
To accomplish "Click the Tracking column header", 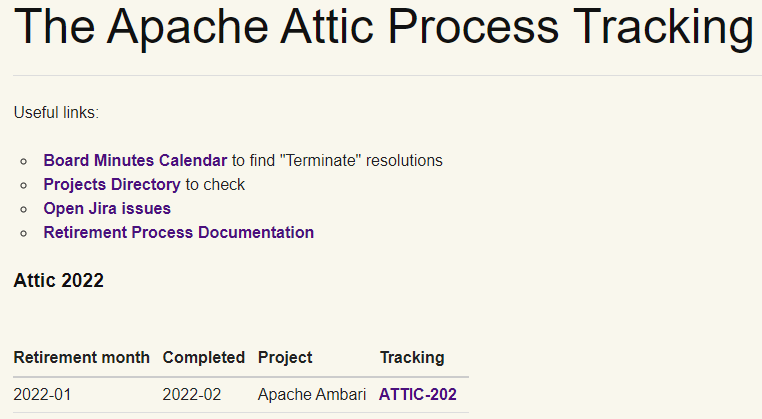I will point(412,357).
